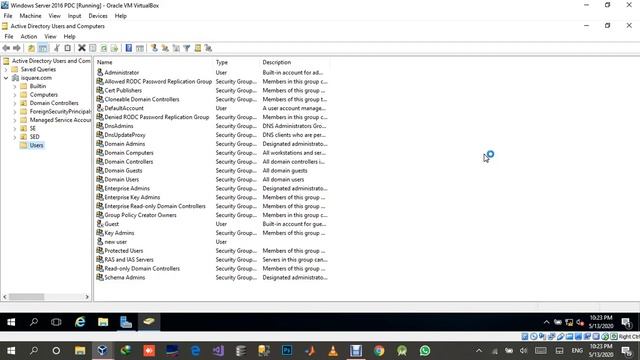Toggle the Show/Hide Console Tree toolbar icon
Screen dimensions: 640x360
pos(42,48)
